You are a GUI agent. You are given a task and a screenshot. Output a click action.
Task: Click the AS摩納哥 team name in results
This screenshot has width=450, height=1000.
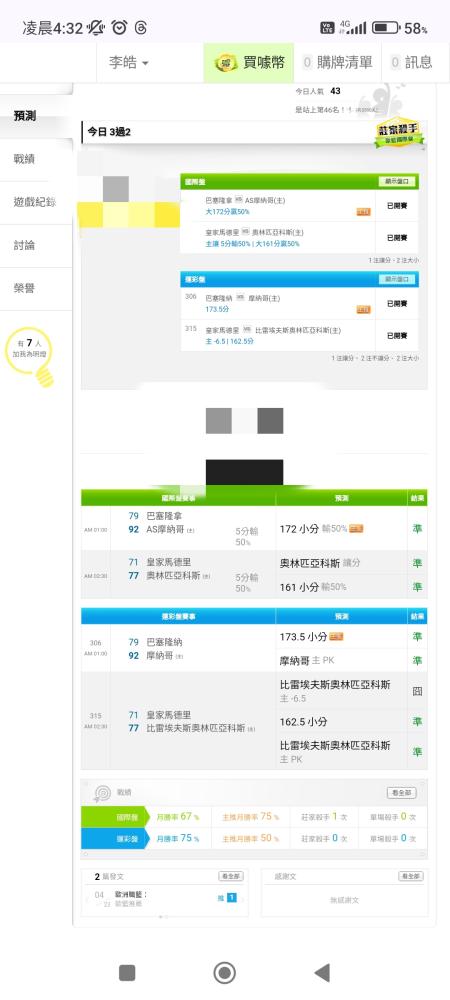(166, 529)
